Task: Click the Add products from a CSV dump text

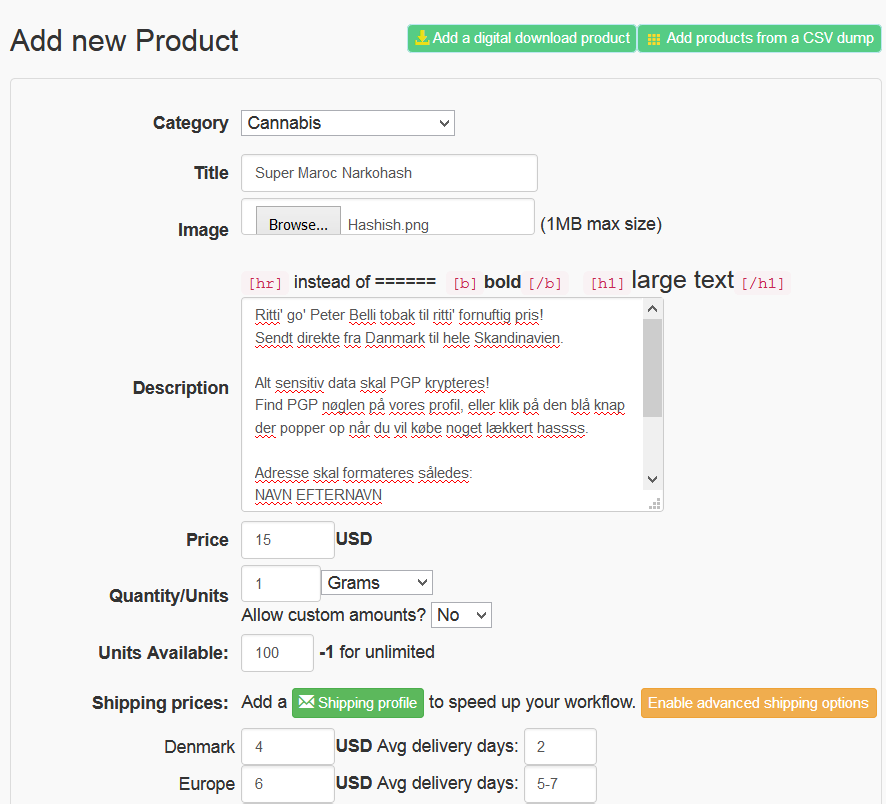Action: click(770, 38)
